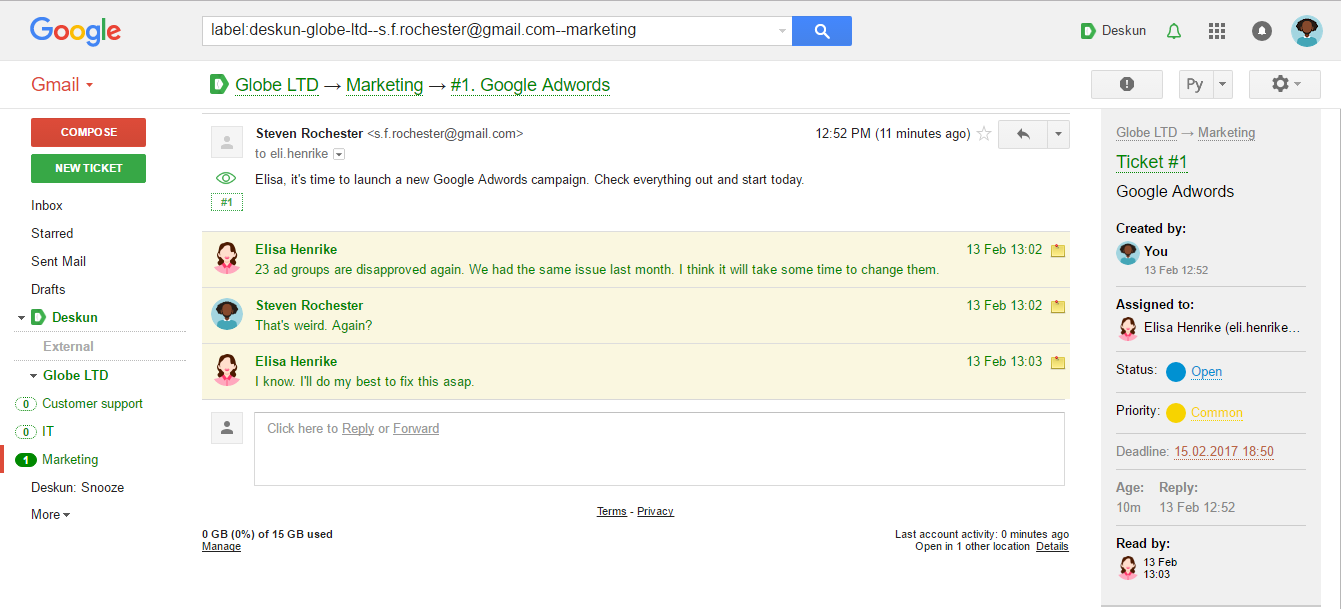Click Manage storage link
Screen dimensions: 1341x609
[x=221, y=546]
